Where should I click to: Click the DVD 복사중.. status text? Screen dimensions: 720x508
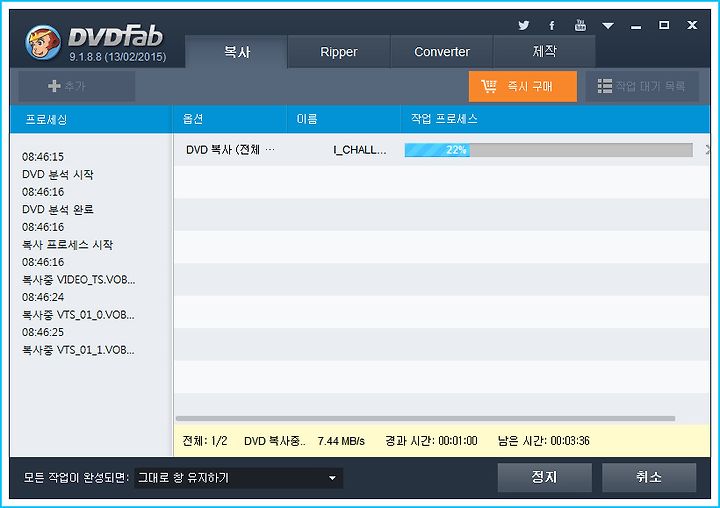275,441
